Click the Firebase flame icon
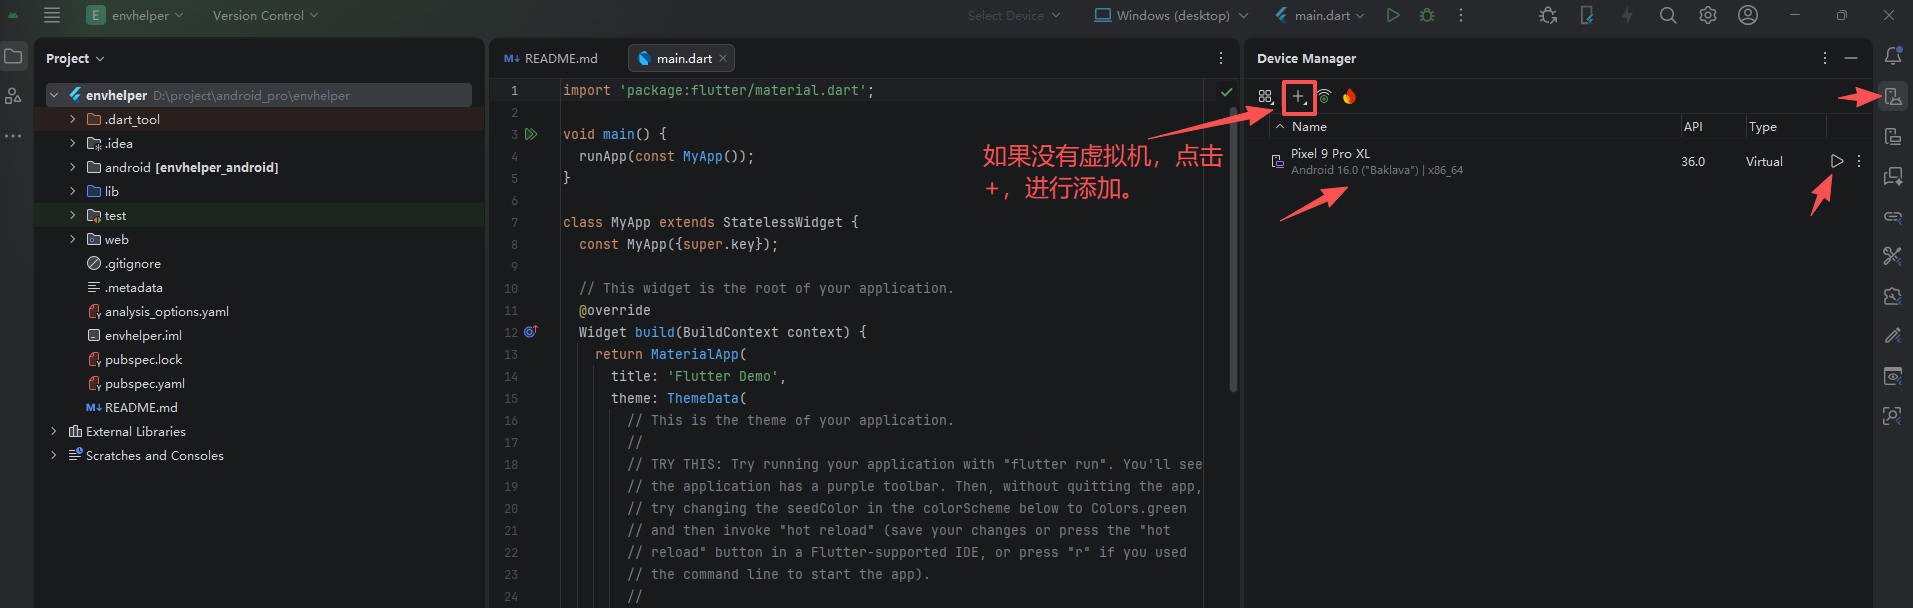Screen dimensions: 1913x608 click(1349, 97)
